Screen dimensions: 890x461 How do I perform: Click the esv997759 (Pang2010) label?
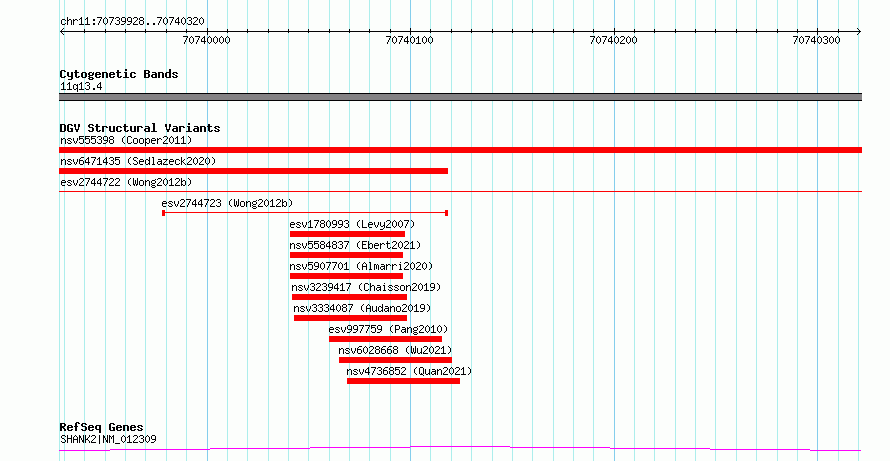pyautogui.click(x=388, y=329)
